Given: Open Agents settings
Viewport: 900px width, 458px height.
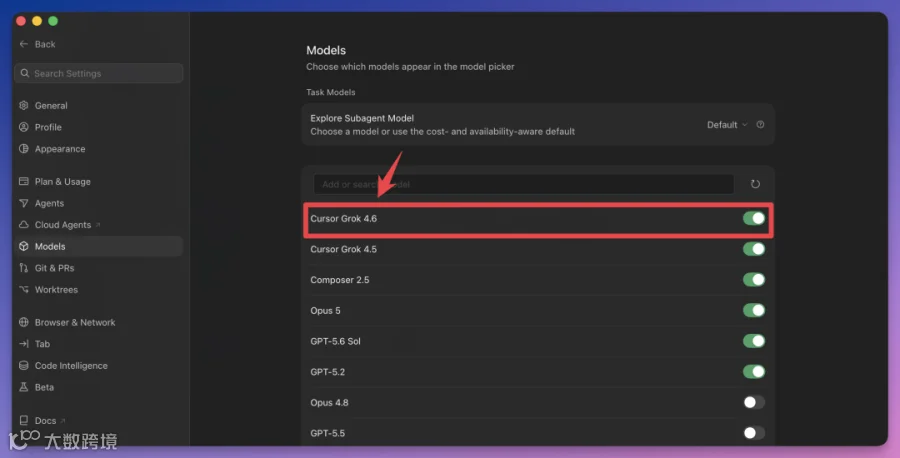Looking at the screenshot, I should [x=99, y=203].
